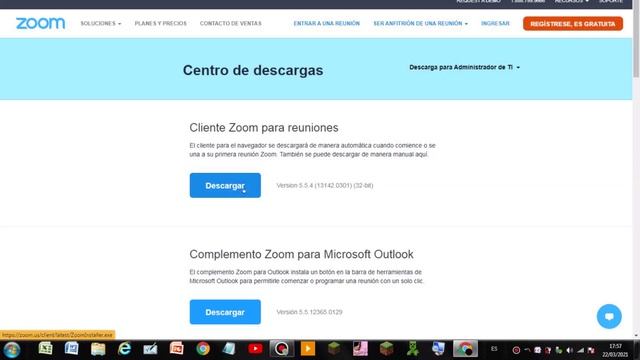
Task: Click version text 5.5.12365.0129
Action: click(309, 312)
